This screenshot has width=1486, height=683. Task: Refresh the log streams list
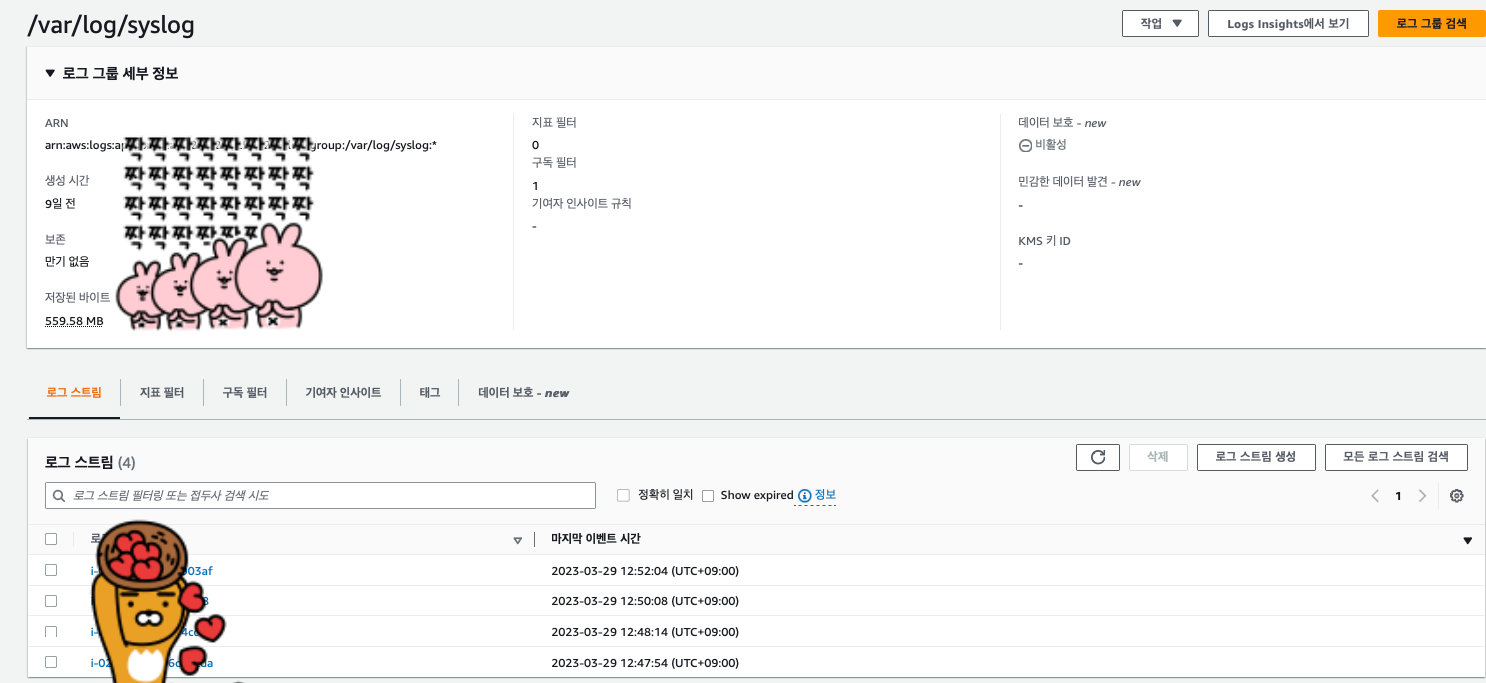1097,457
